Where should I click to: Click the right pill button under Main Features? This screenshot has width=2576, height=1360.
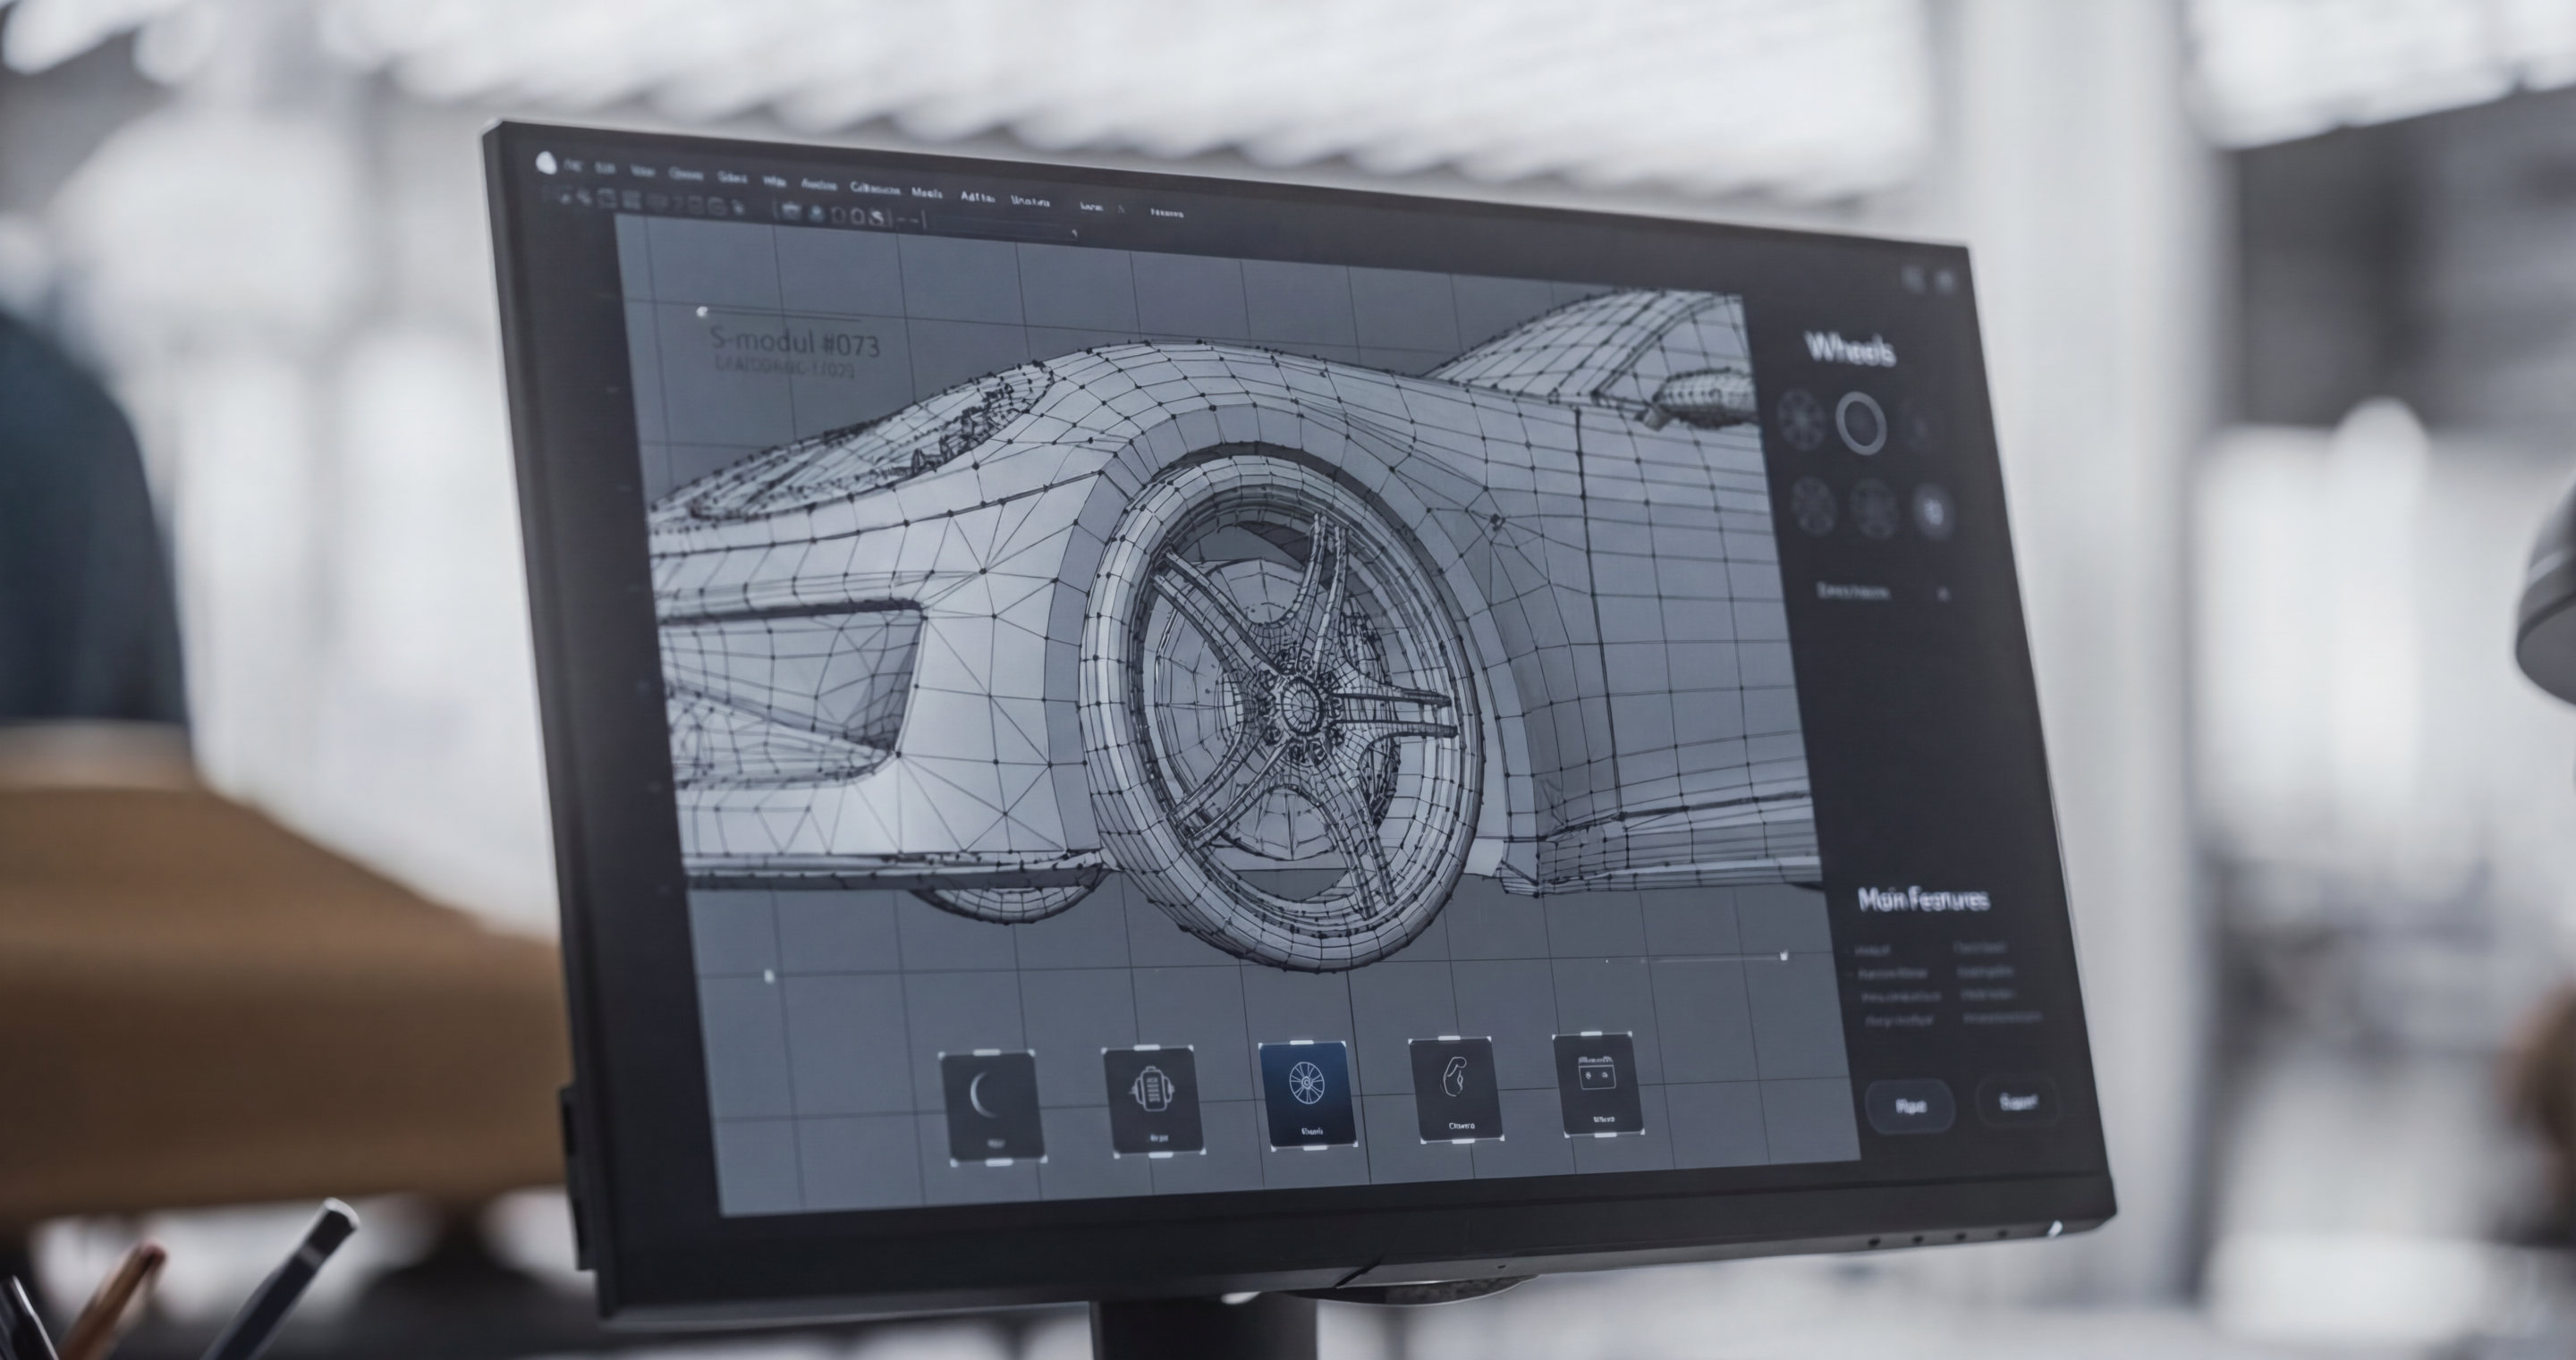click(x=2018, y=1101)
